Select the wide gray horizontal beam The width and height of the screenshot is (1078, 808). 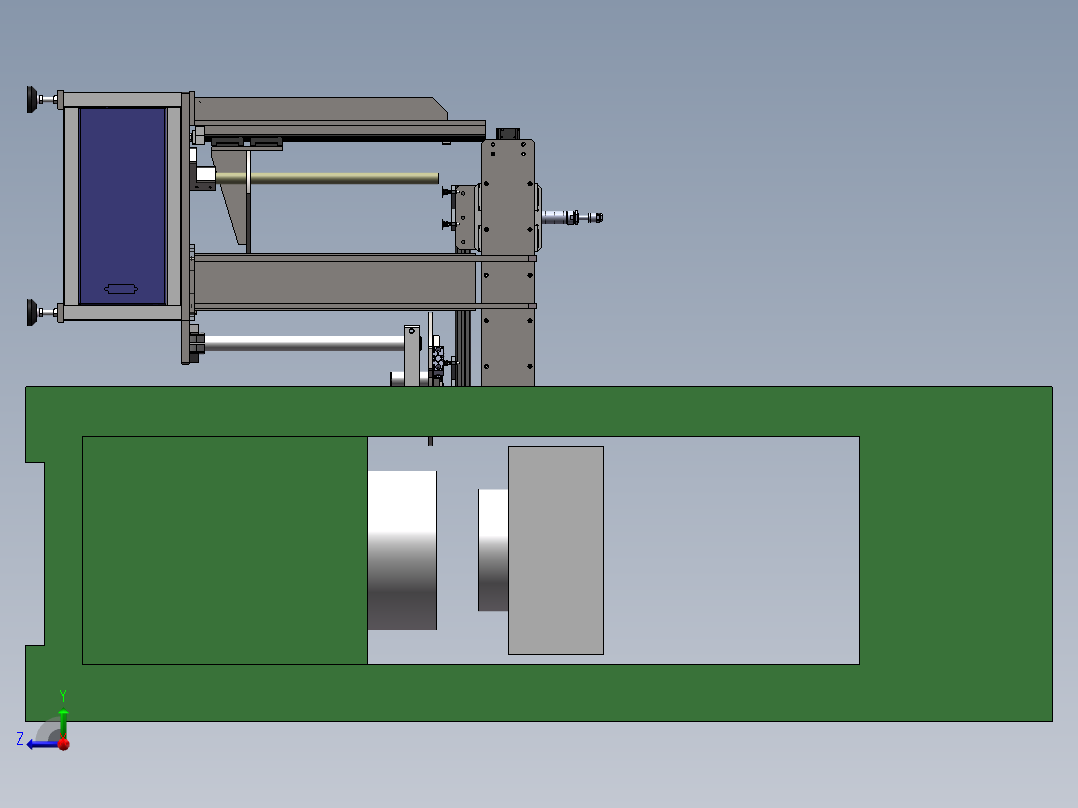[x=335, y=281]
